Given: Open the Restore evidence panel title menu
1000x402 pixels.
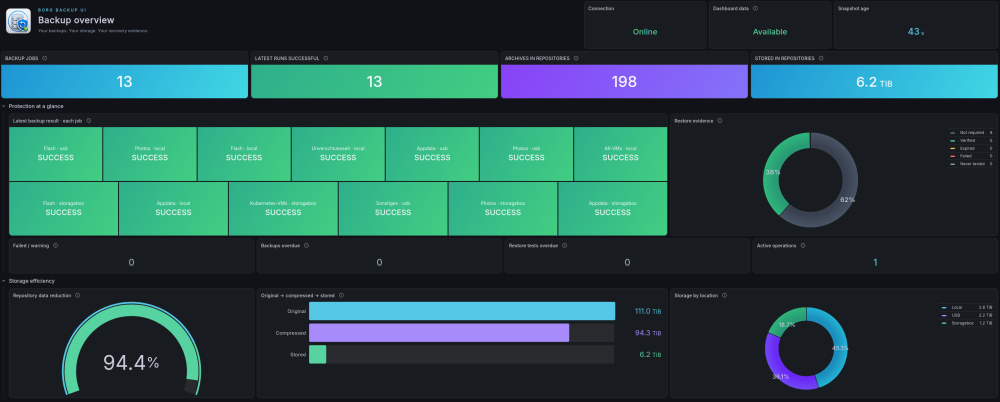Looking at the screenshot, I should (x=694, y=121).
